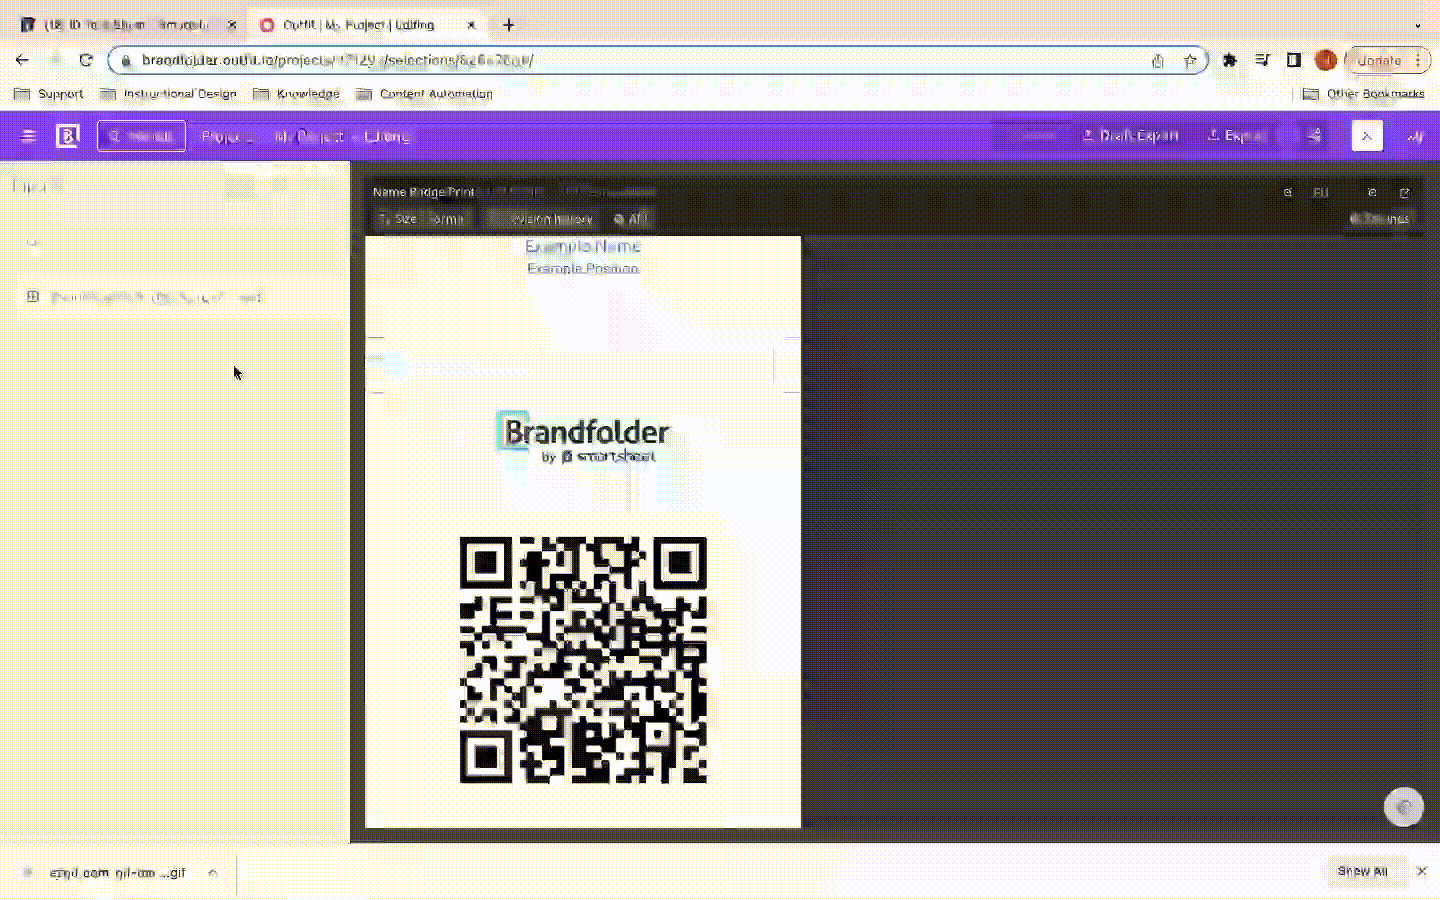Viewport: 1440px width, 900px height.
Task: Click Show All downloads
Action: click(x=1362, y=871)
